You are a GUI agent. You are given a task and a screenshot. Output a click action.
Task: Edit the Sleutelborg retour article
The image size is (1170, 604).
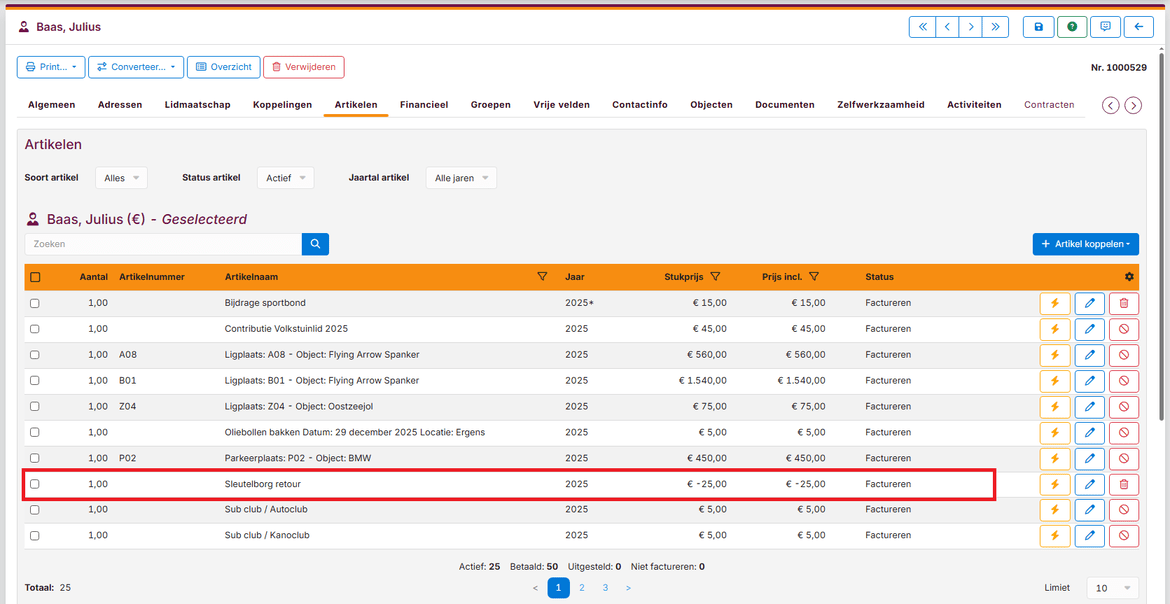tap(1089, 485)
